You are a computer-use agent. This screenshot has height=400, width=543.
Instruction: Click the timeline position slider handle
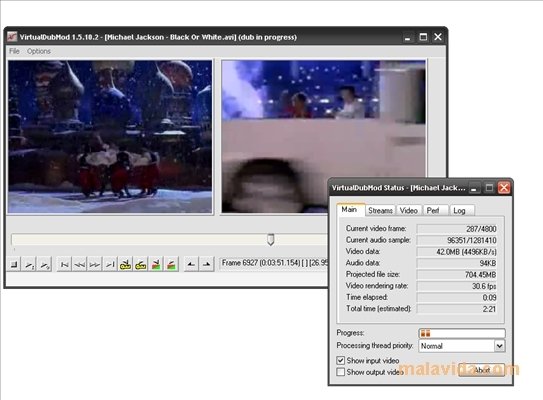[x=271, y=239]
